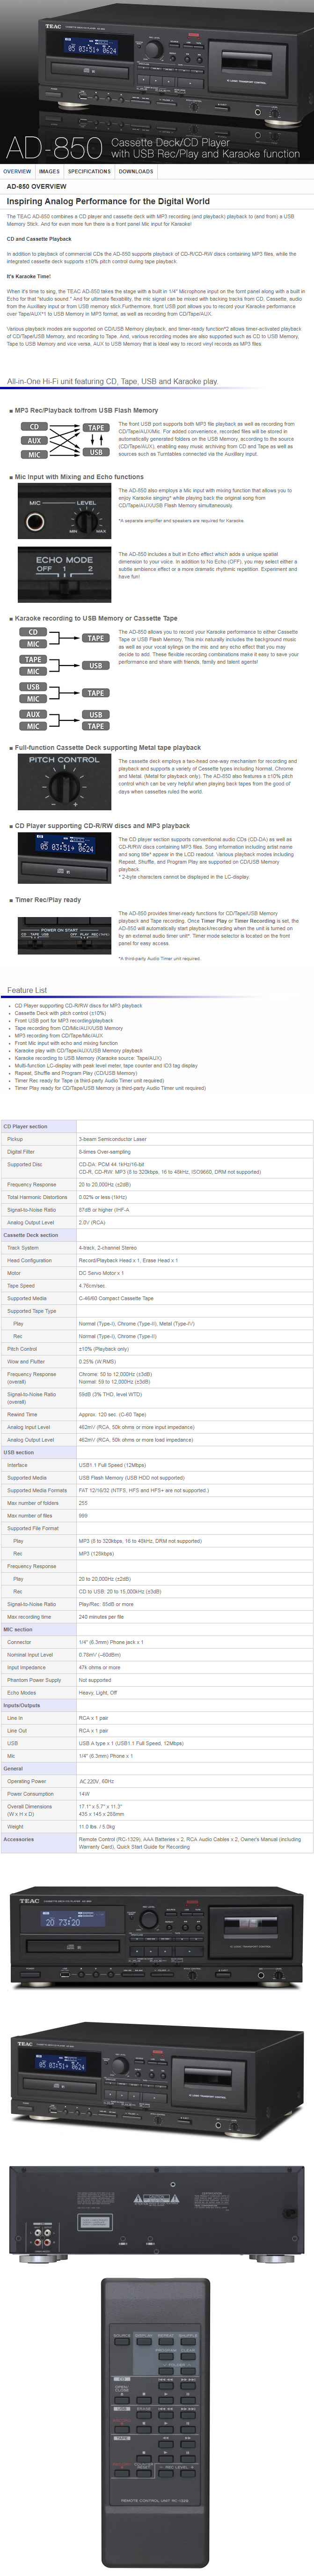This screenshot has height=2576, width=314.
Task: Open the front-view product photo in gallery
Action: click(x=157, y=1940)
